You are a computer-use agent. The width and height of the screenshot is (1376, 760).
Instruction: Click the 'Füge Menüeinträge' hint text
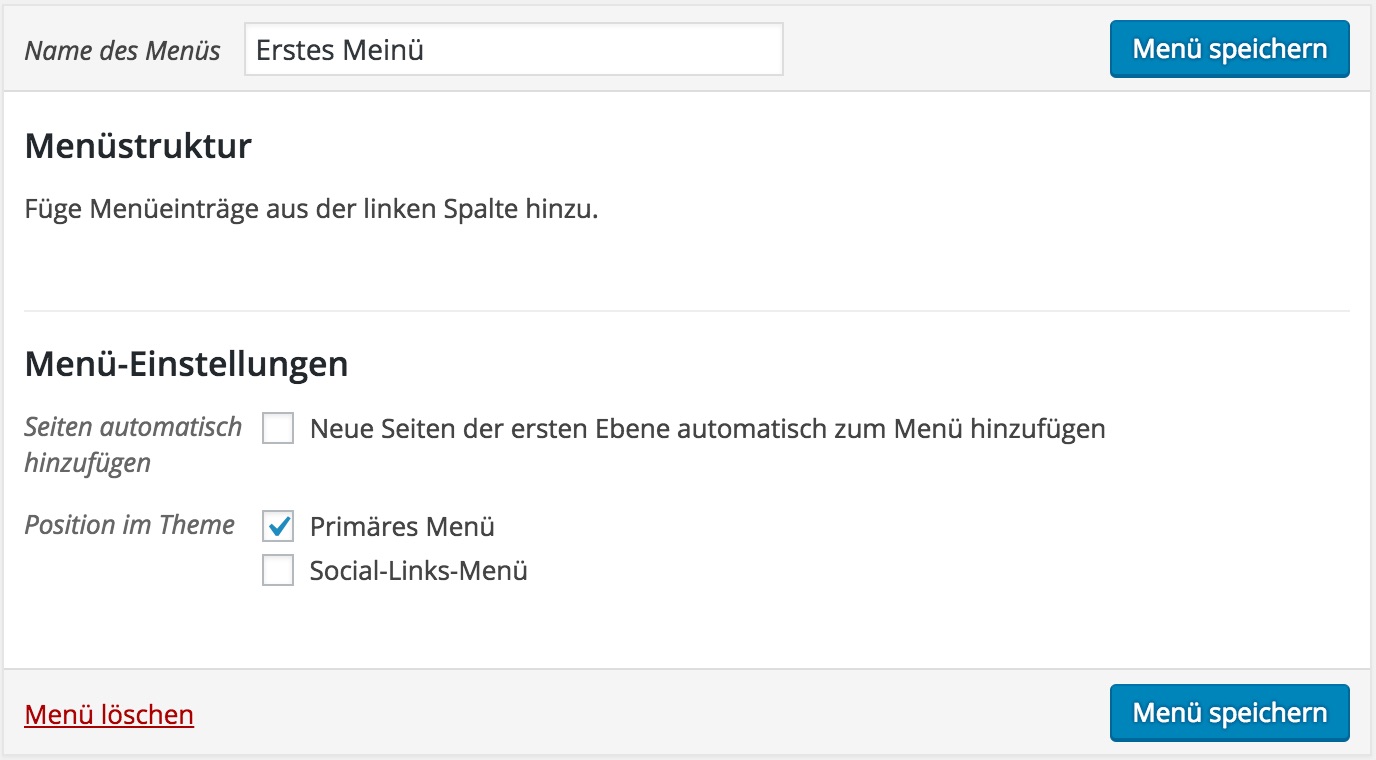point(311,210)
